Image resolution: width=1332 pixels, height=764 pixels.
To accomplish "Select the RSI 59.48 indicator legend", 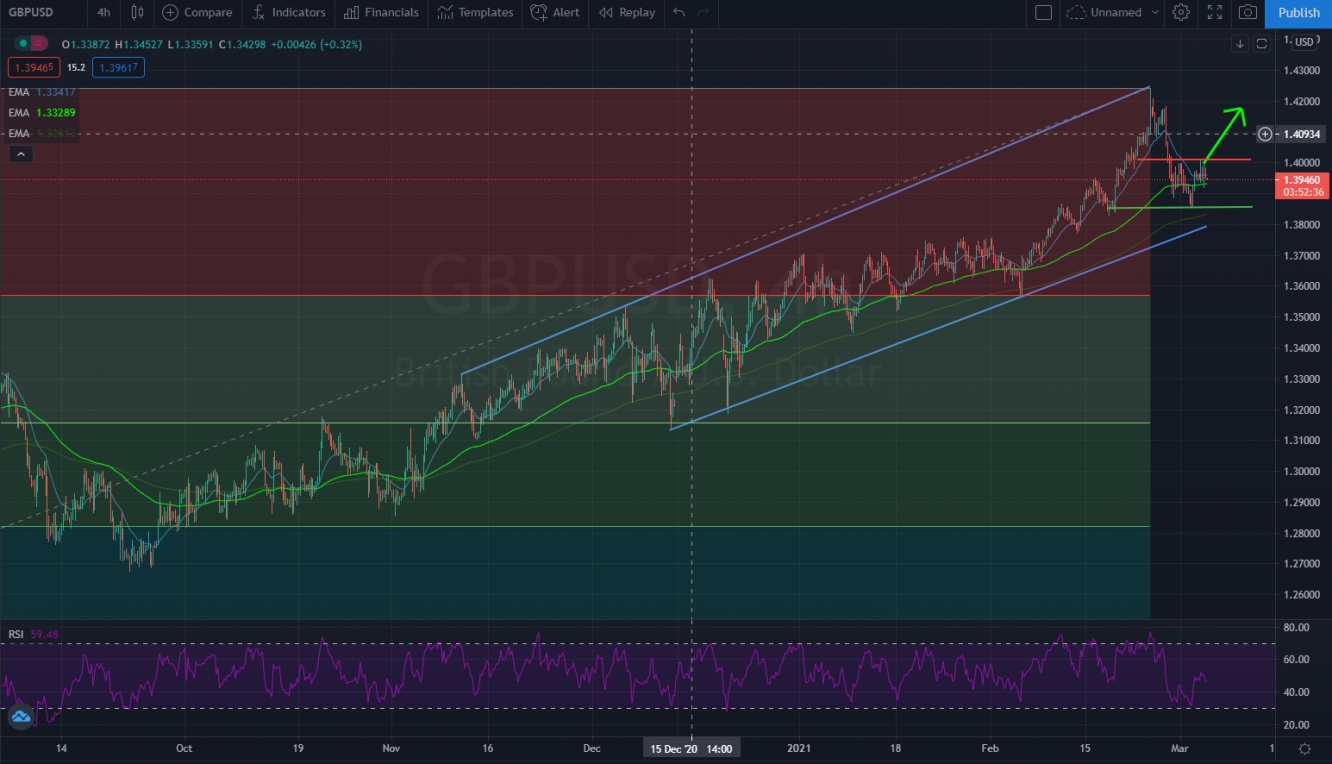I will point(33,634).
